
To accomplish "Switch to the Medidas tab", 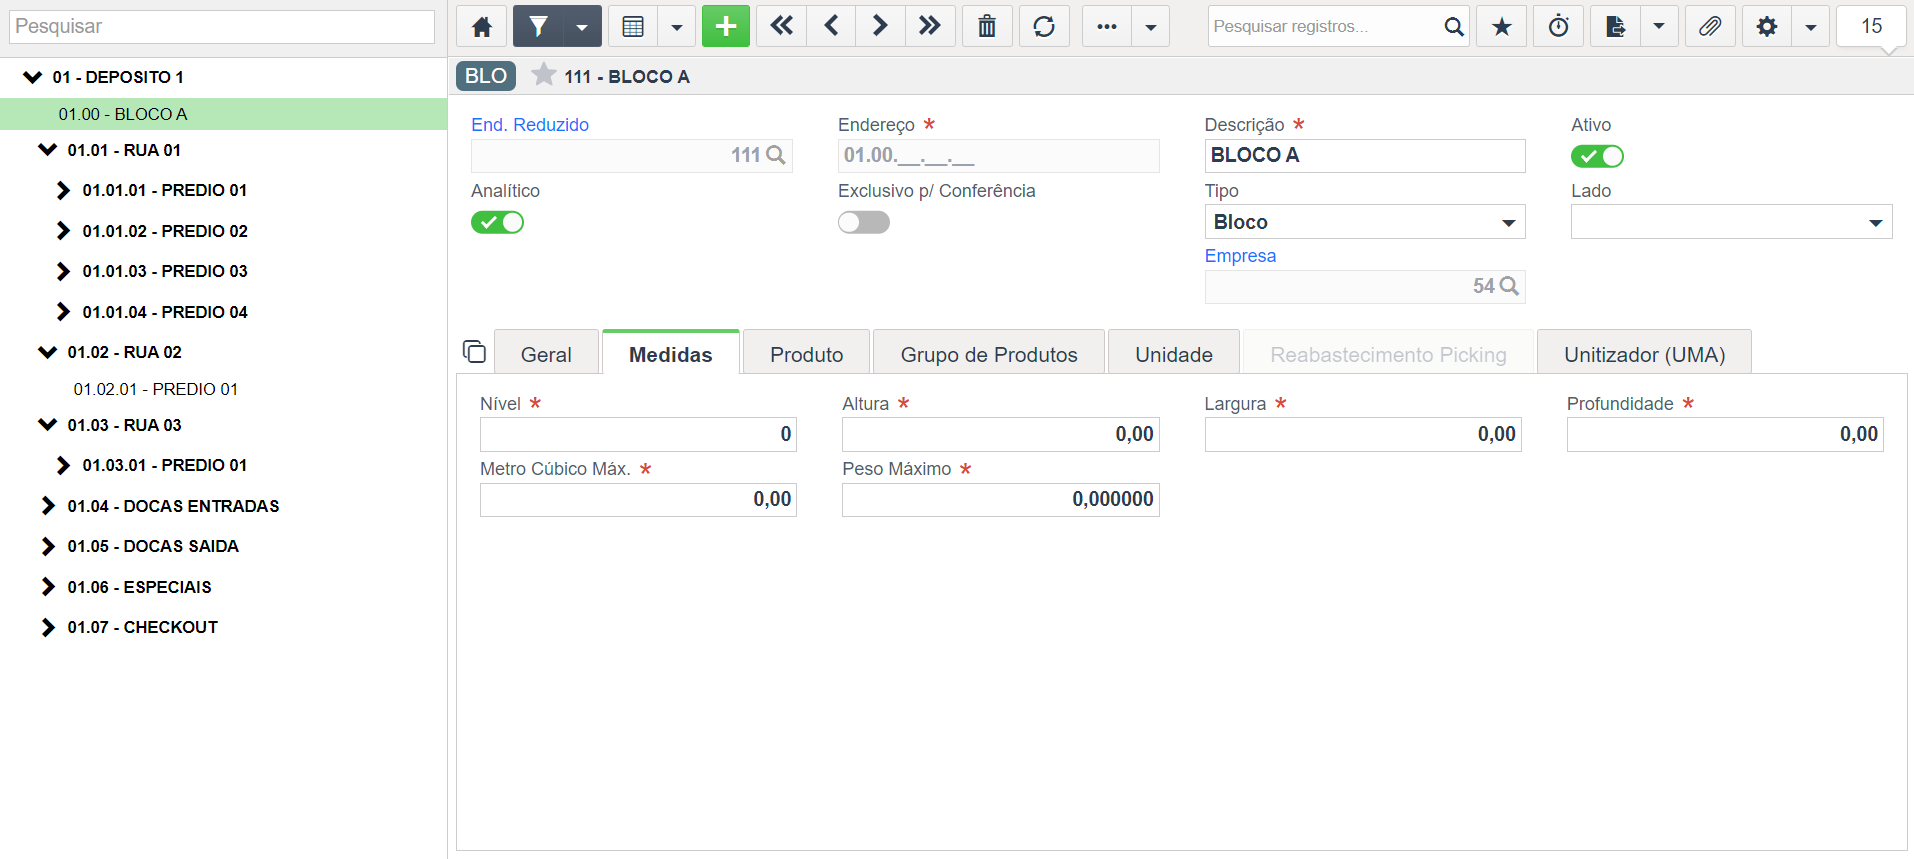I will point(671,354).
